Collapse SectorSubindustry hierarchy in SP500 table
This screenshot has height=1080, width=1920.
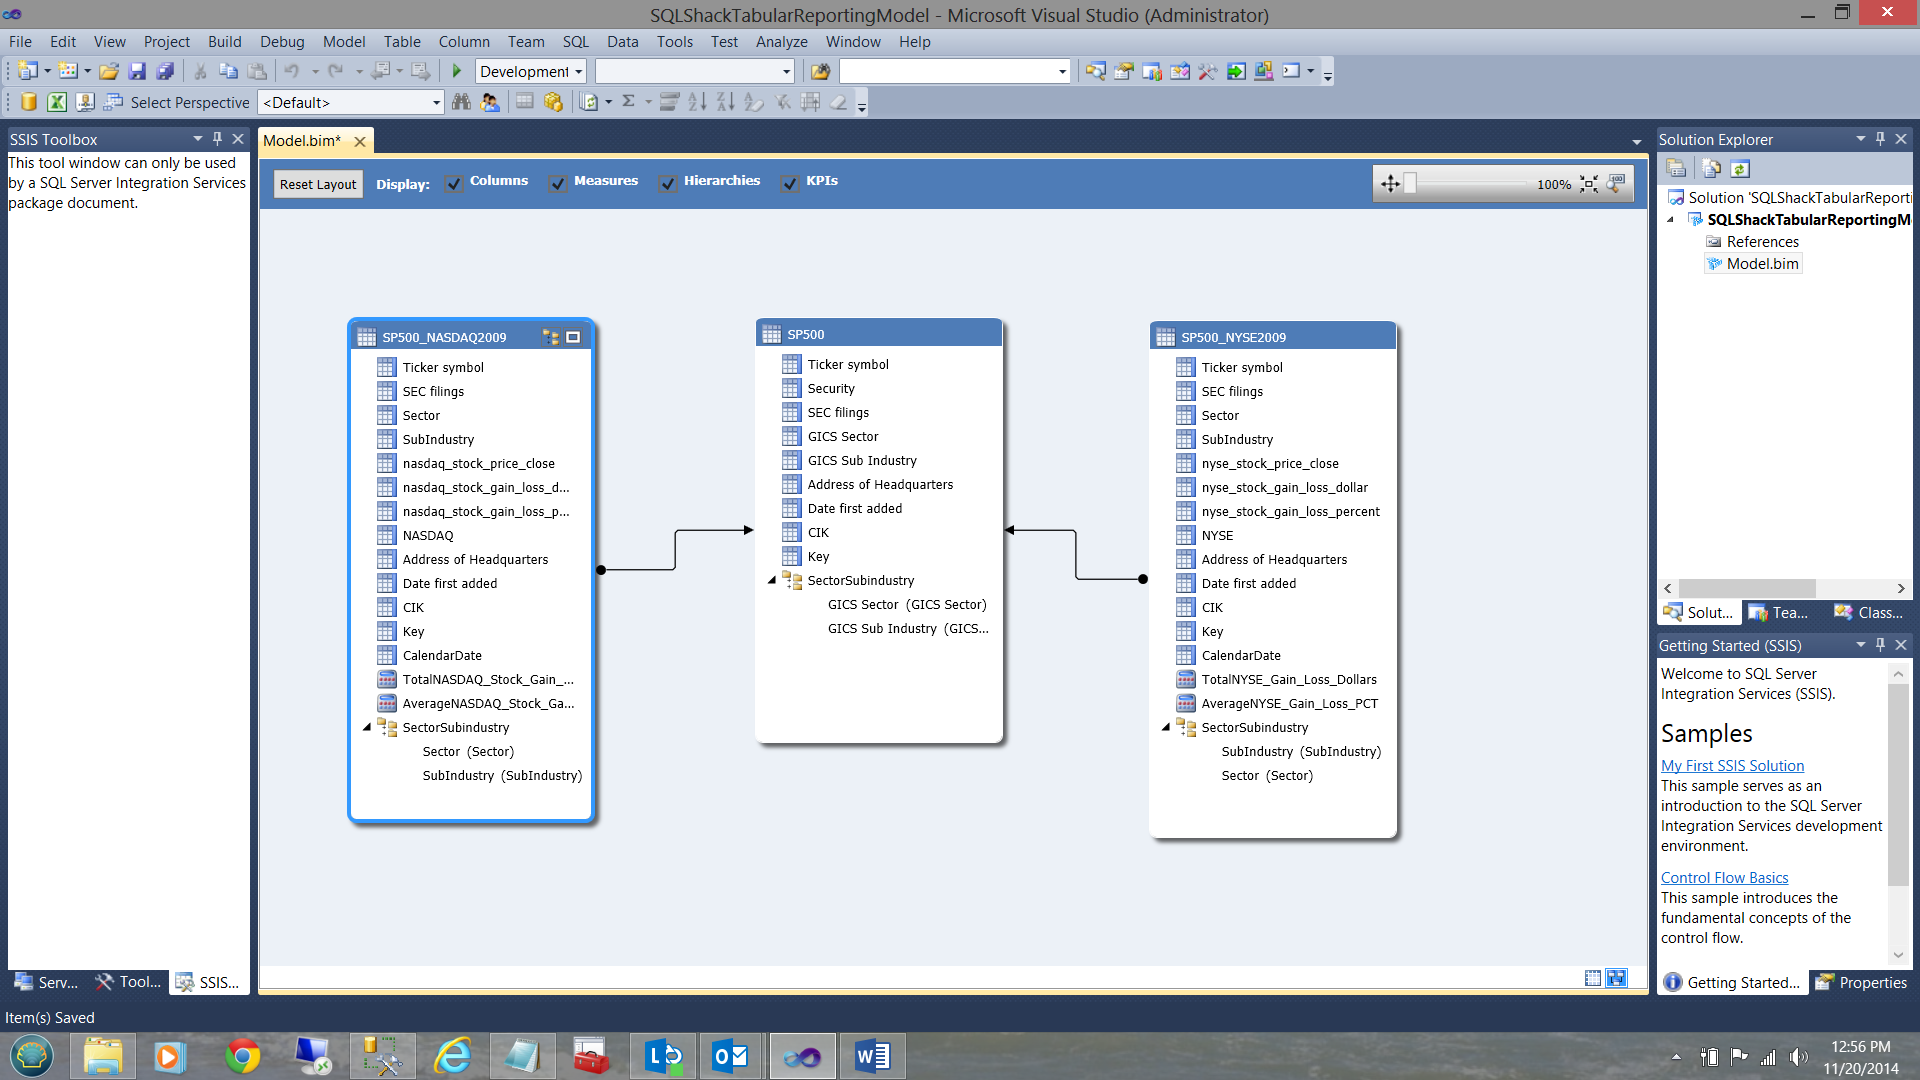coord(772,580)
